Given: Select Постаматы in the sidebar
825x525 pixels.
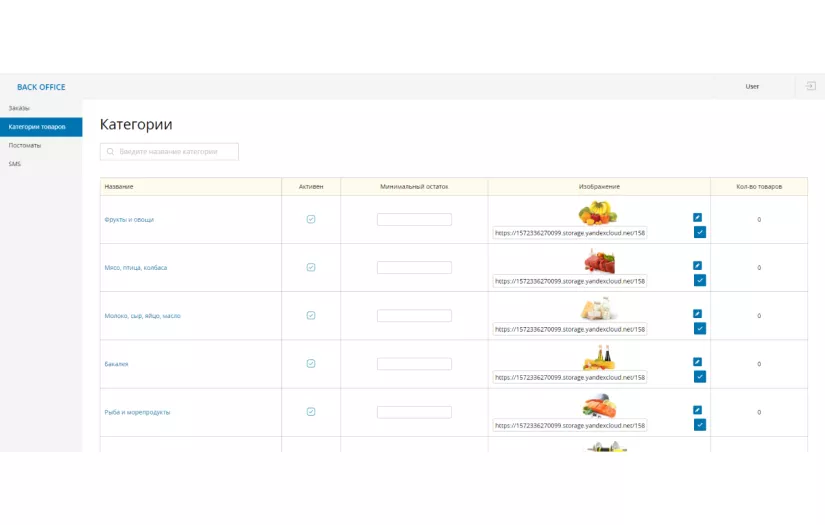Looking at the screenshot, I should pos(25,145).
